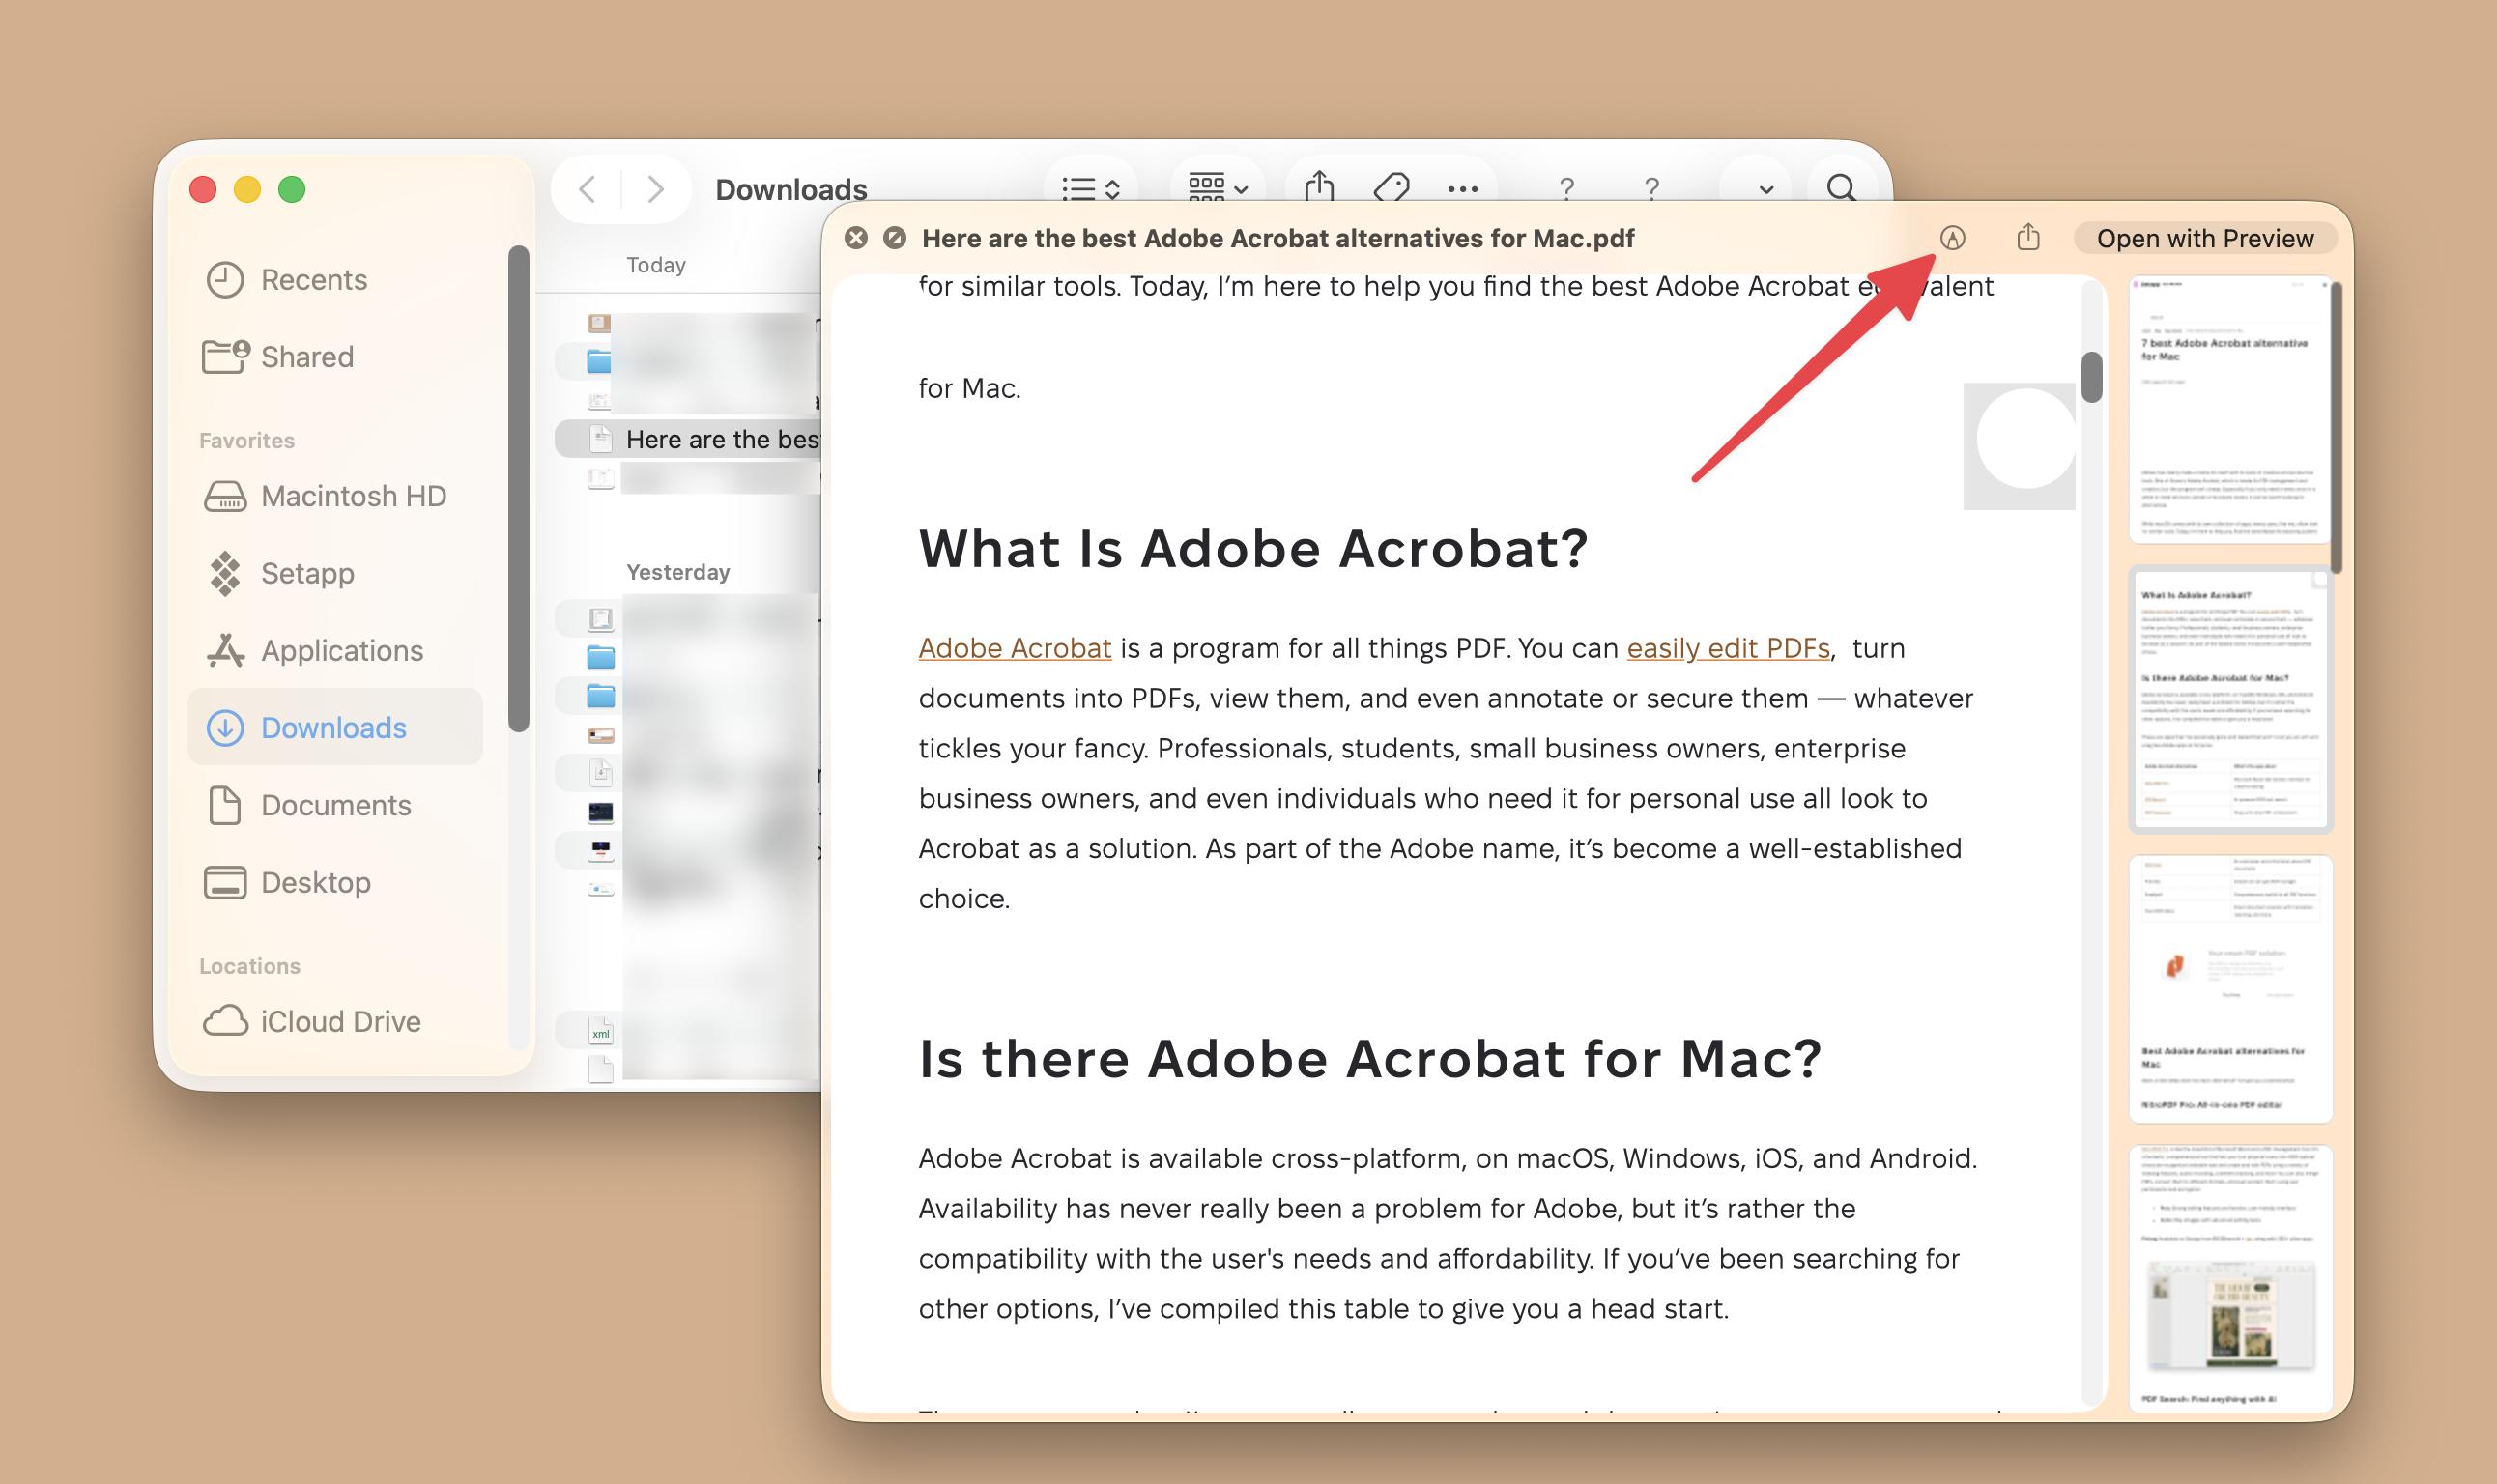Click the Open with Preview button
The image size is (2497, 1484).
point(2204,238)
